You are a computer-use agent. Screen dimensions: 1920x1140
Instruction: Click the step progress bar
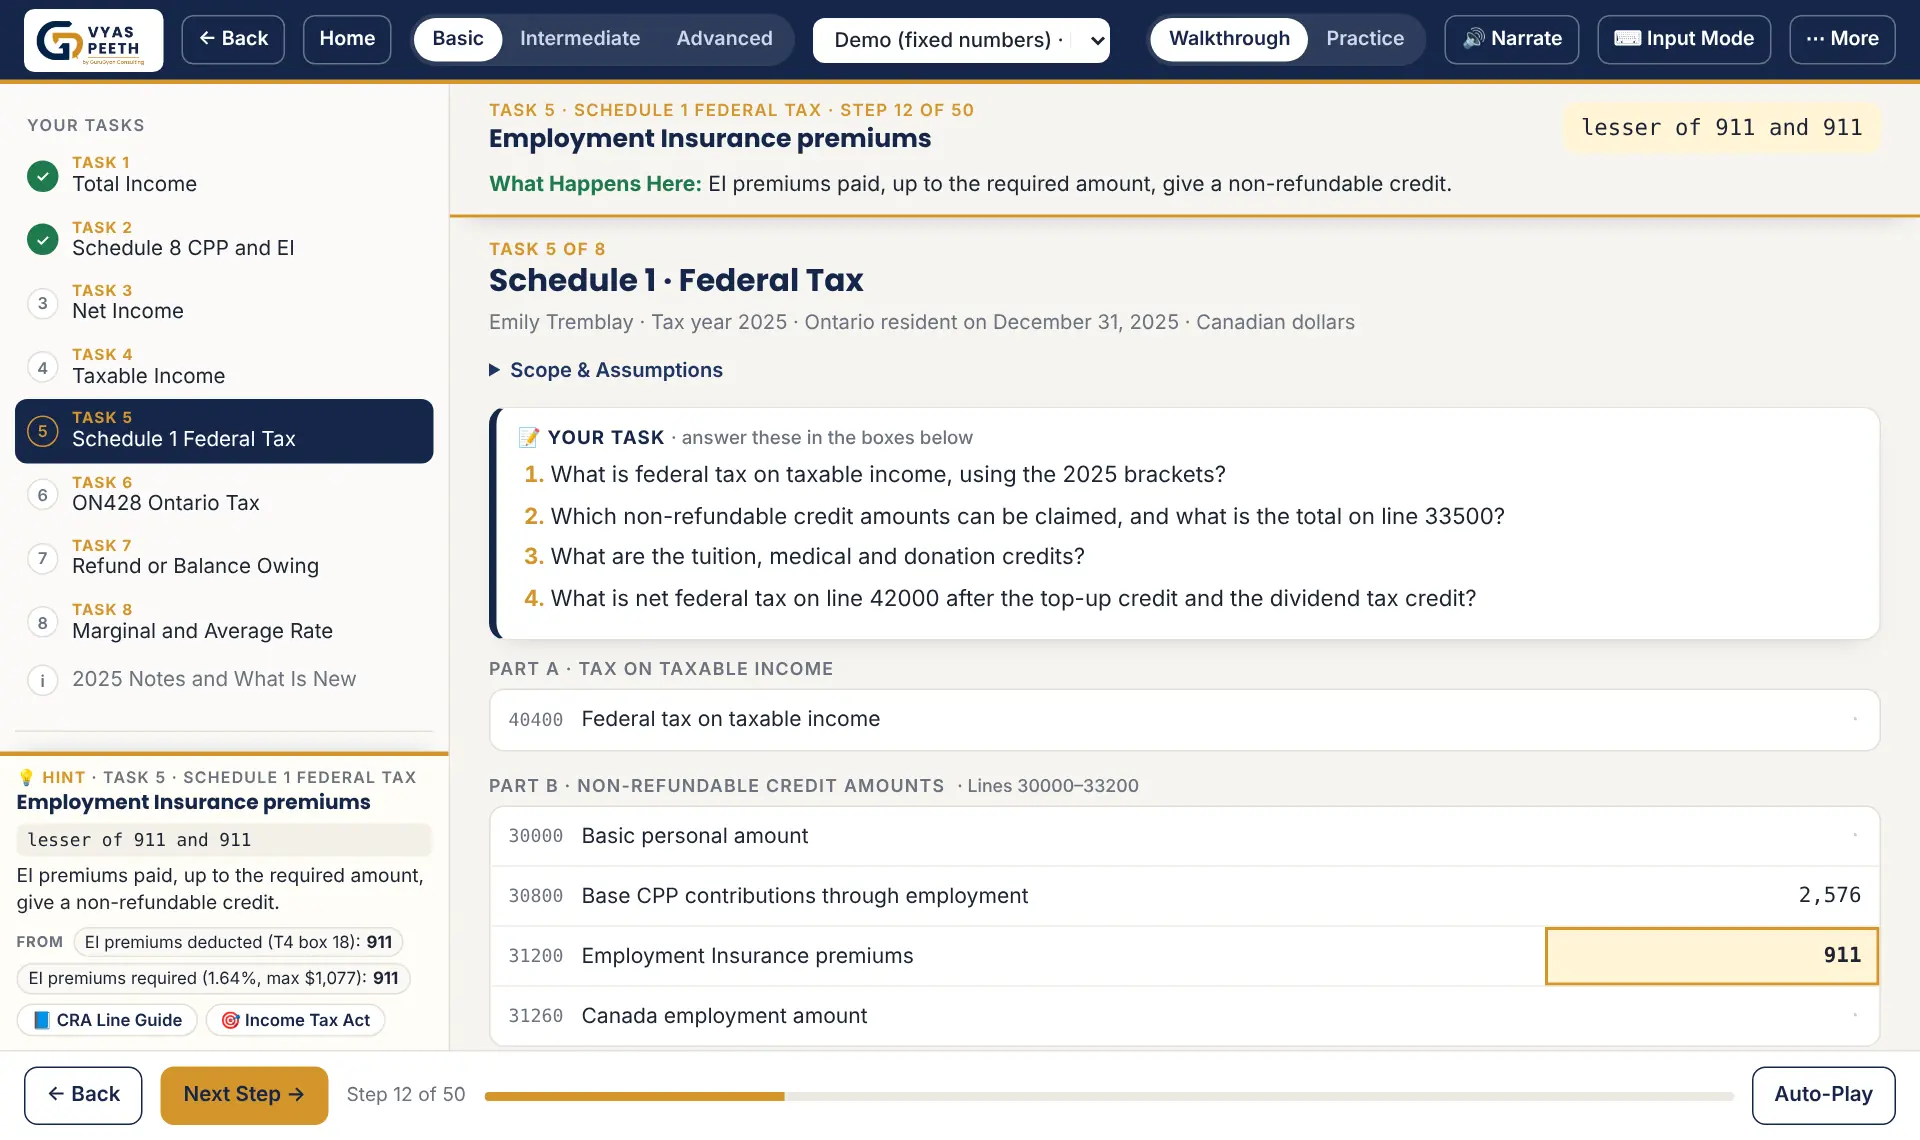point(1109,1096)
